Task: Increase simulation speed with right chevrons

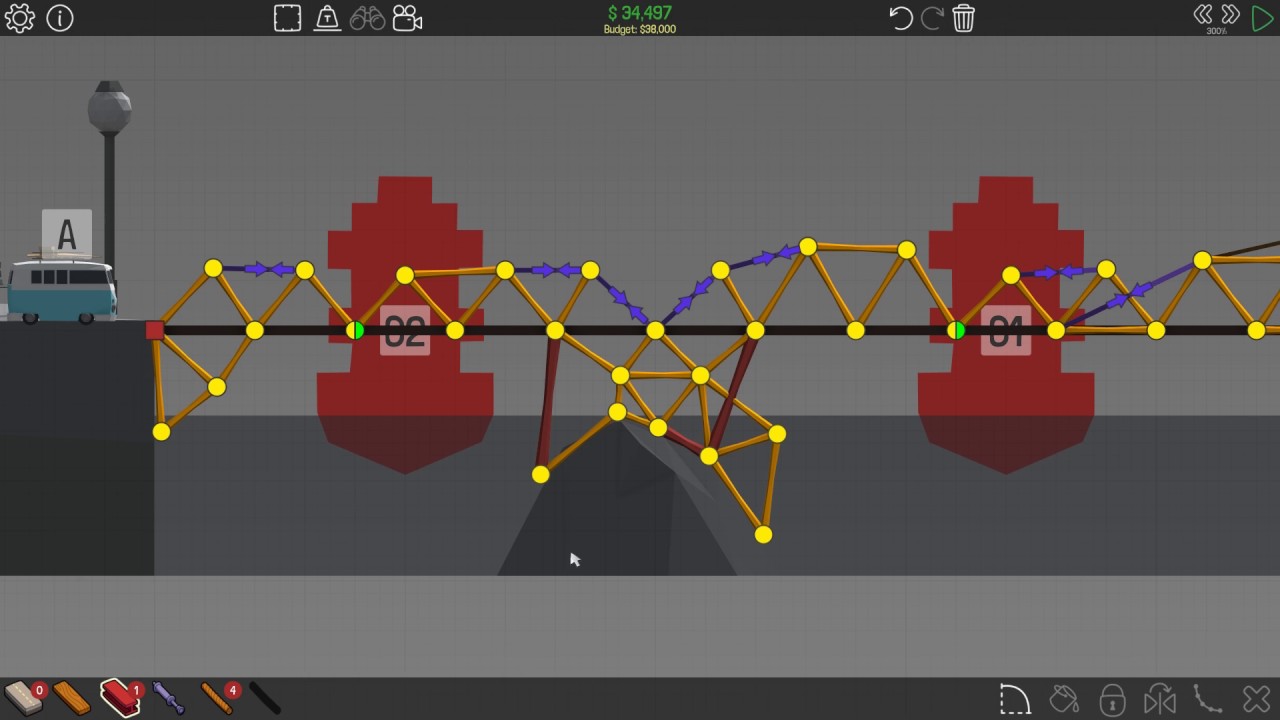Action: (x=1231, y=14)
